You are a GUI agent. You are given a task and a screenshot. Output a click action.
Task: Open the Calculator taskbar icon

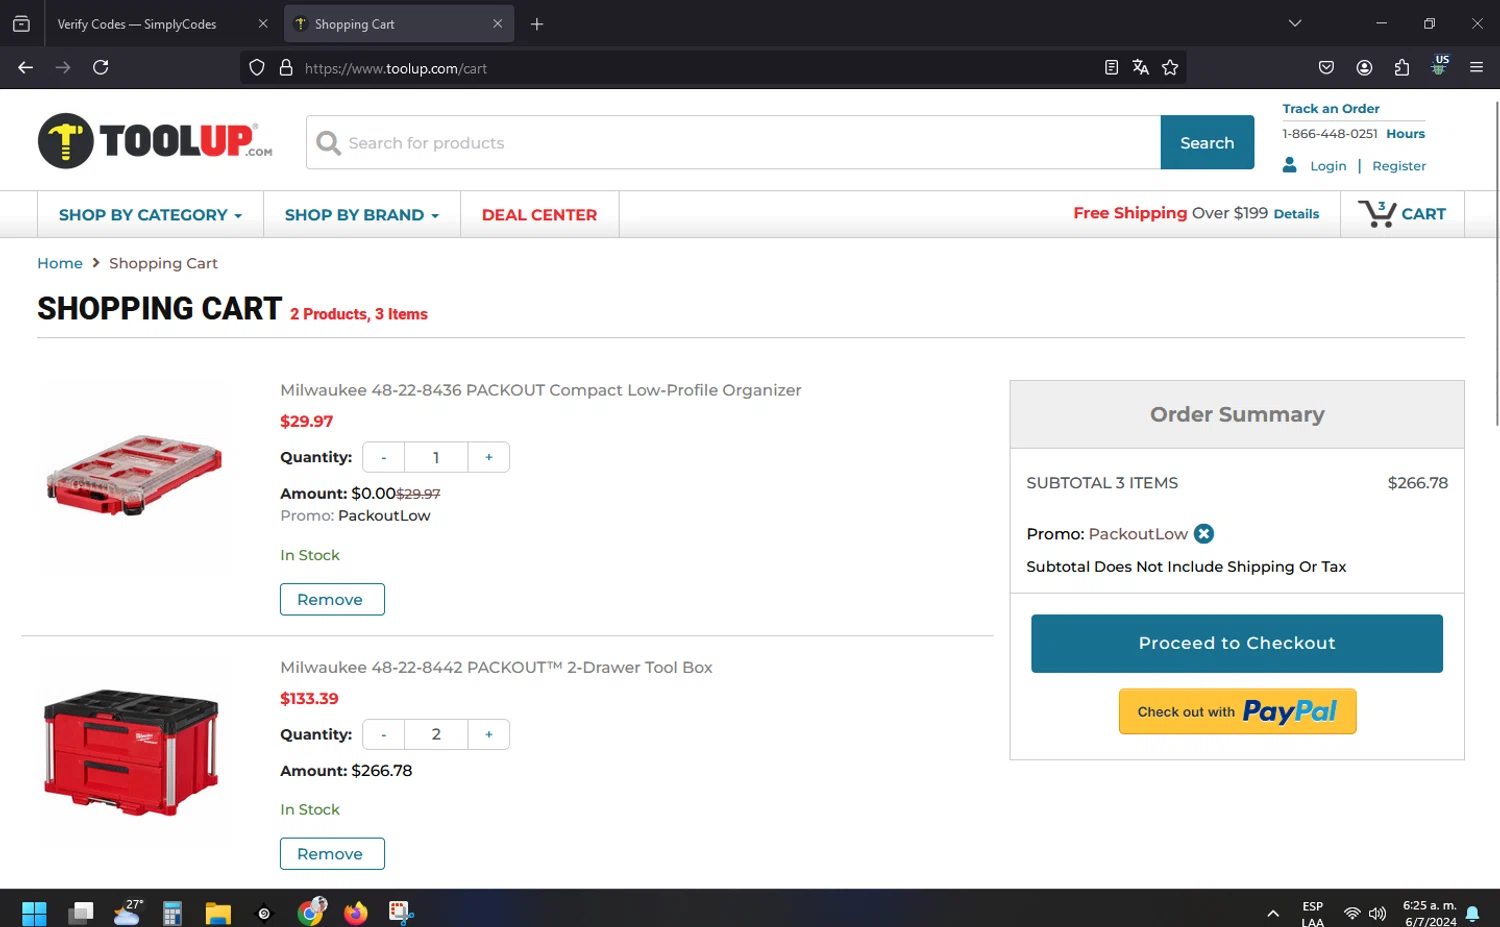pos(172,913)
